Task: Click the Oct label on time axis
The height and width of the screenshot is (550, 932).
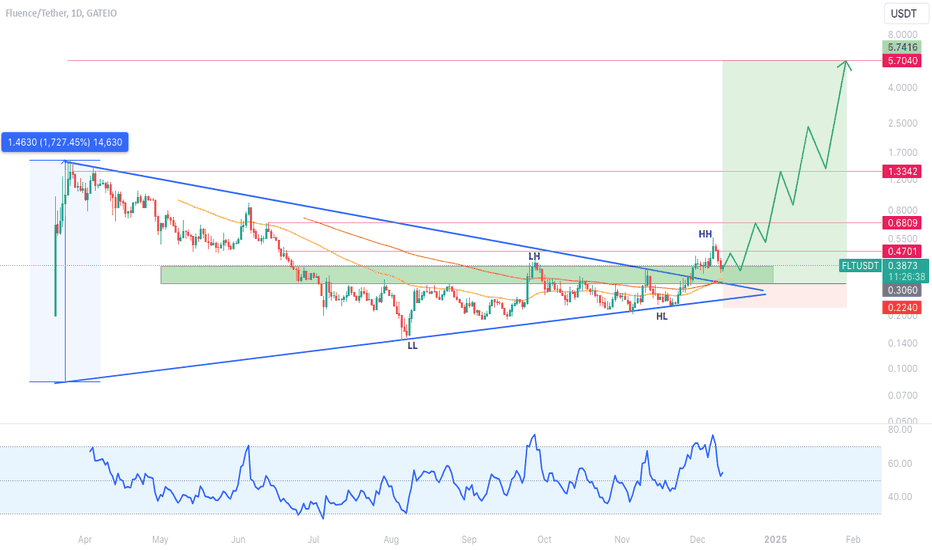Action: (x=544, y=540)
